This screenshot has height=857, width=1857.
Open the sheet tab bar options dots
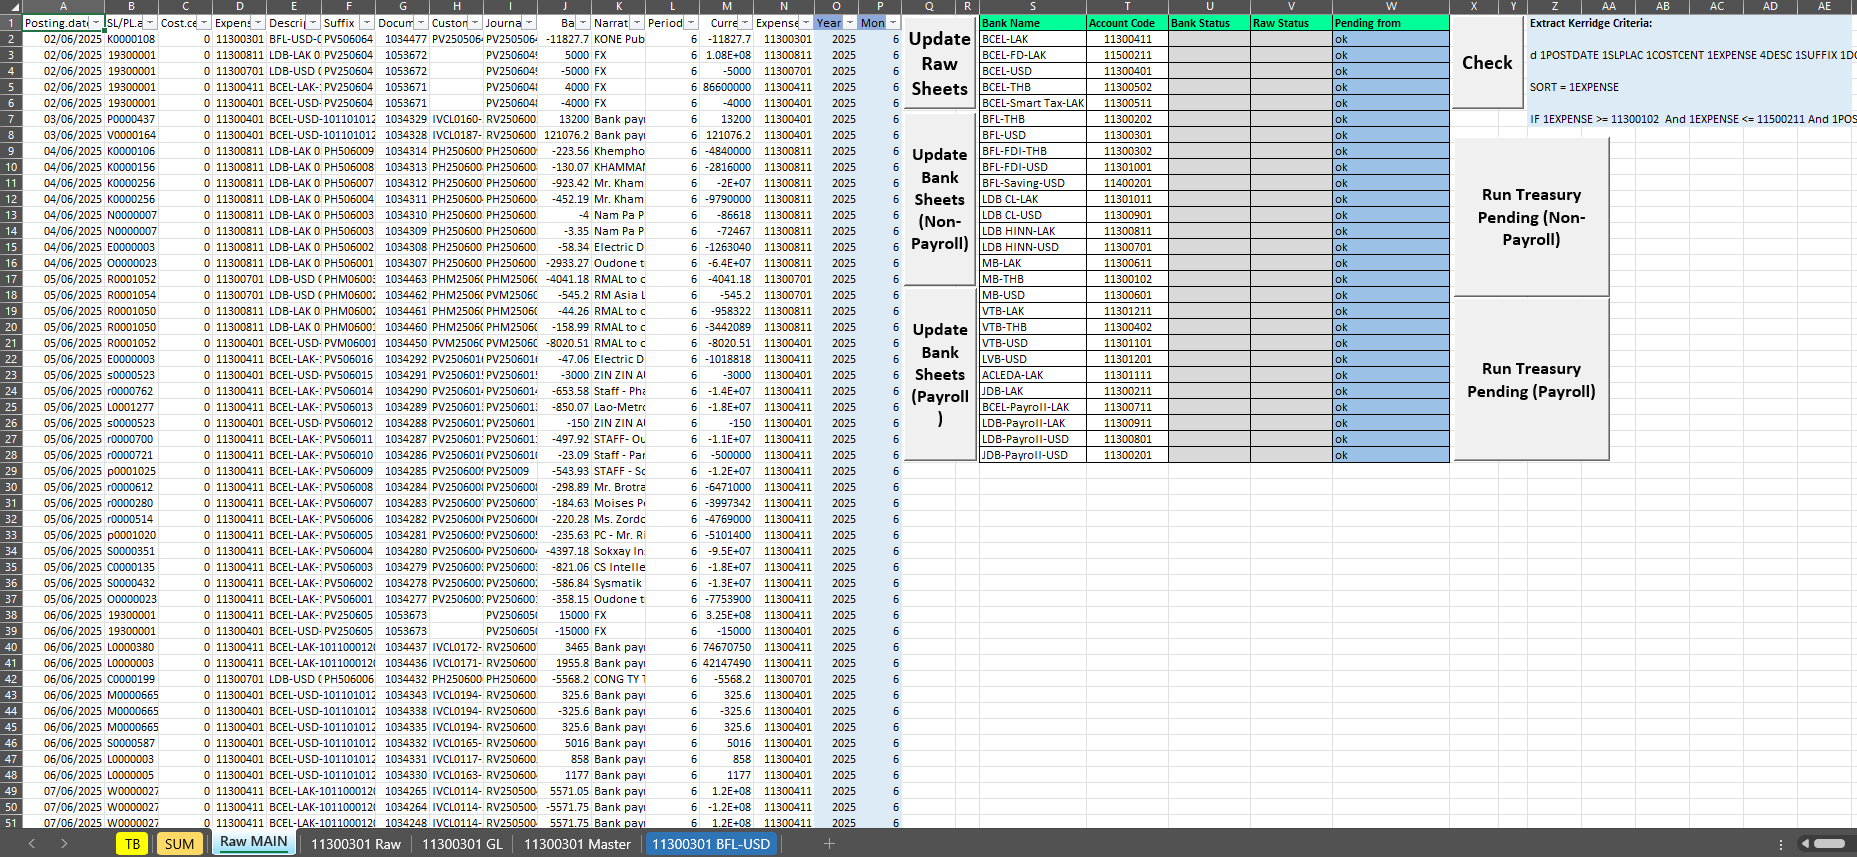click(x=1781, y=844)
